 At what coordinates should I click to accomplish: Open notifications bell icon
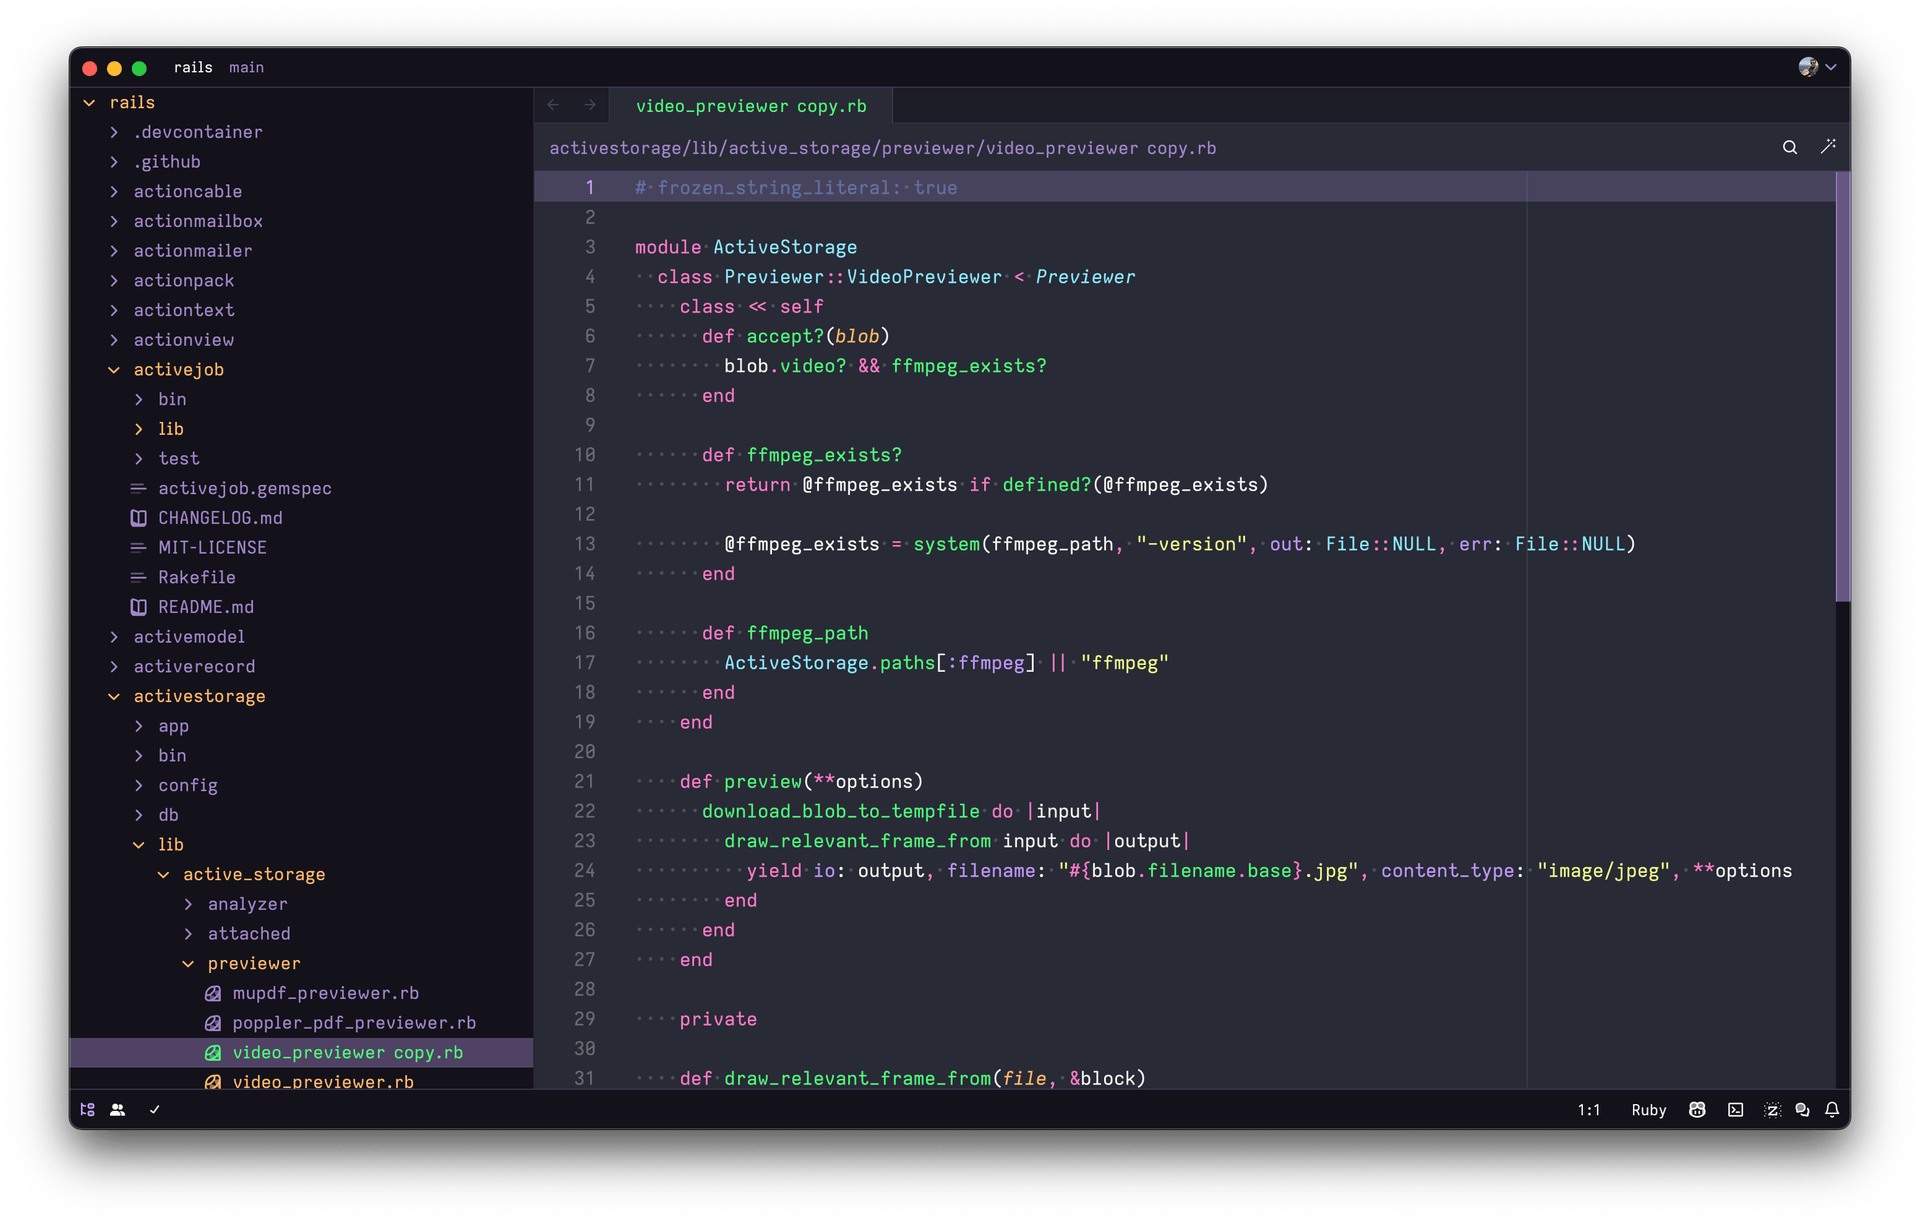pos(1832,1110)
